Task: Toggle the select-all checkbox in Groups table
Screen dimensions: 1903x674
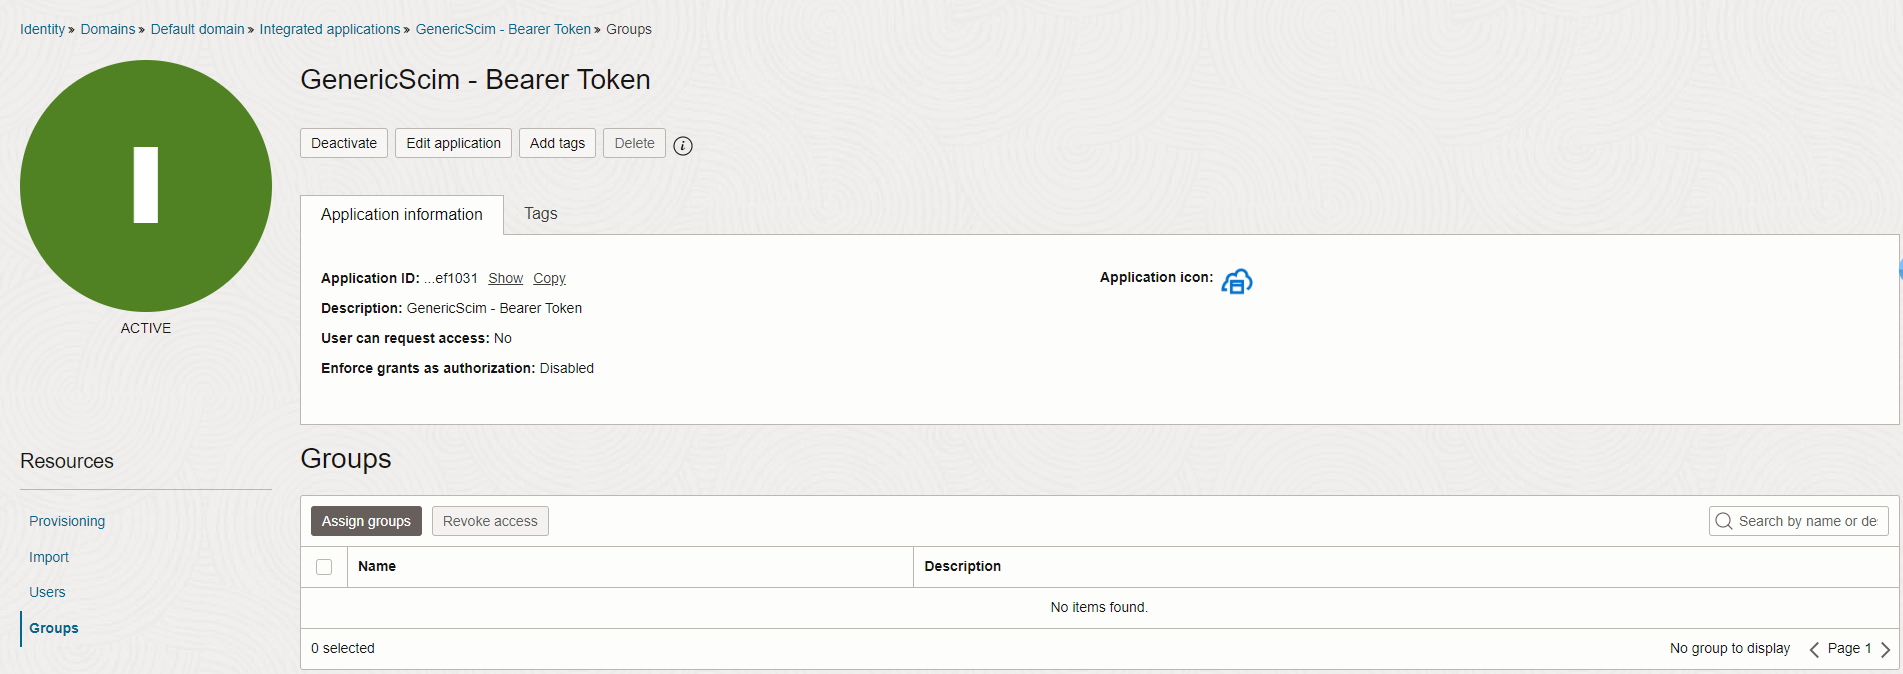Action: pos(324,567)
